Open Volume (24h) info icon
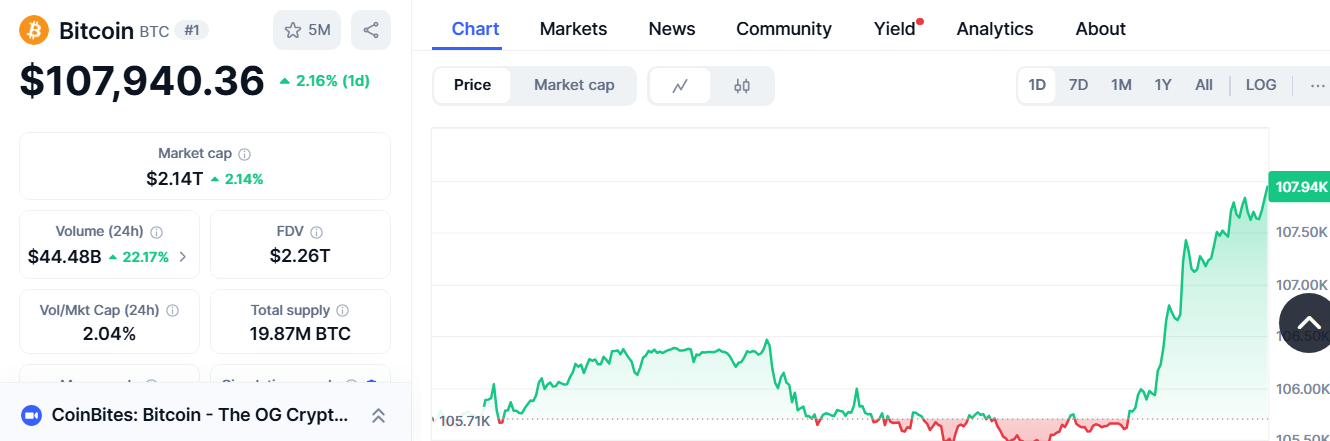This screenshot has height=441, width=1330. click(x=156, y=232)
